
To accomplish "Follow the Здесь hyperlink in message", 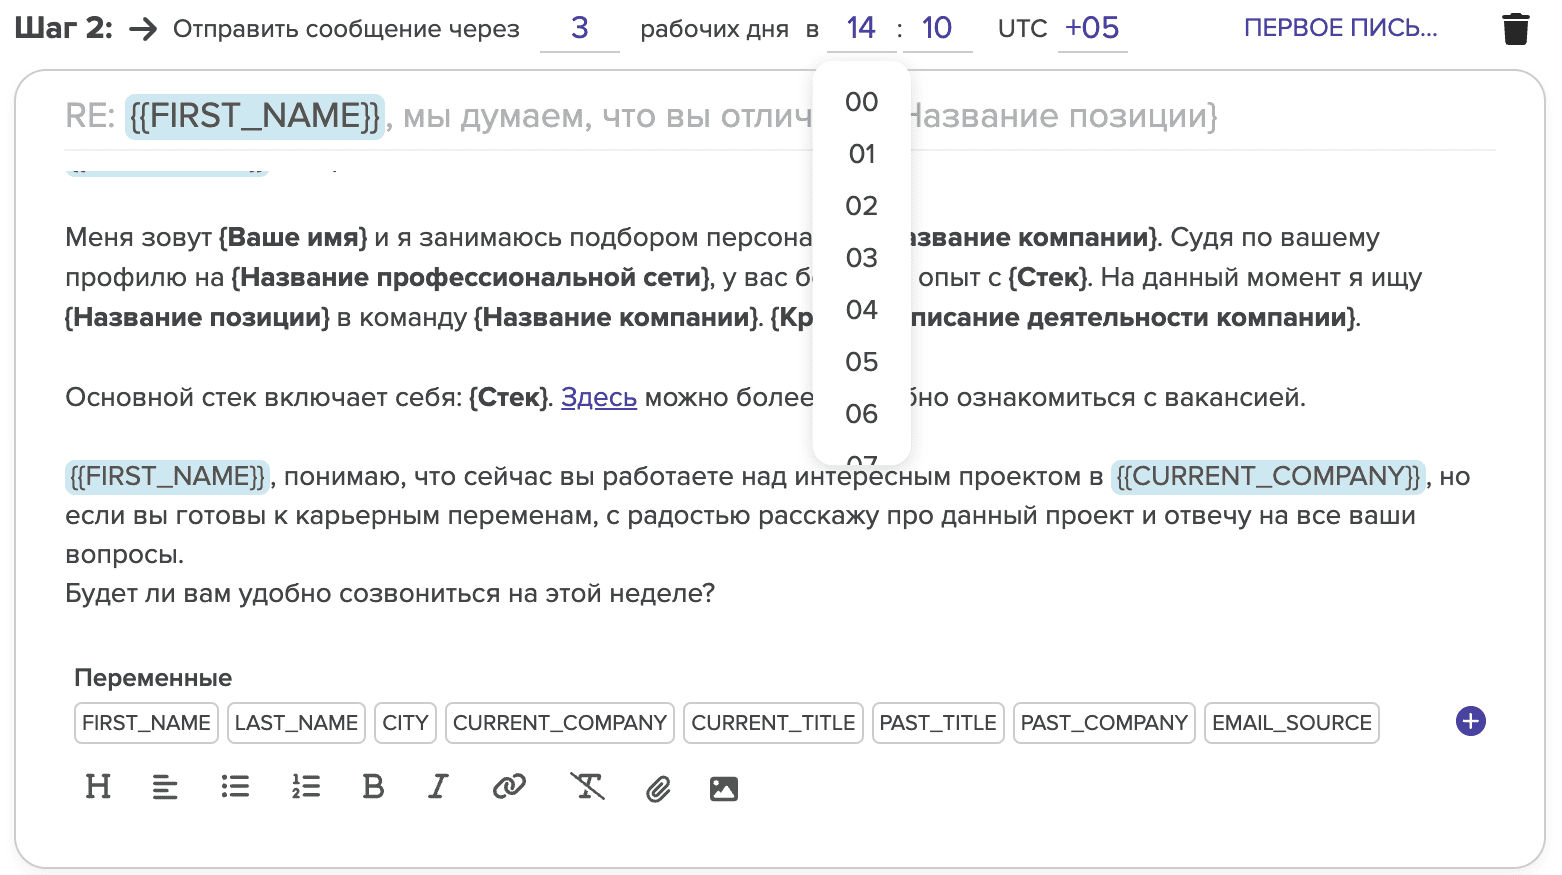I will tap(598, 398).
